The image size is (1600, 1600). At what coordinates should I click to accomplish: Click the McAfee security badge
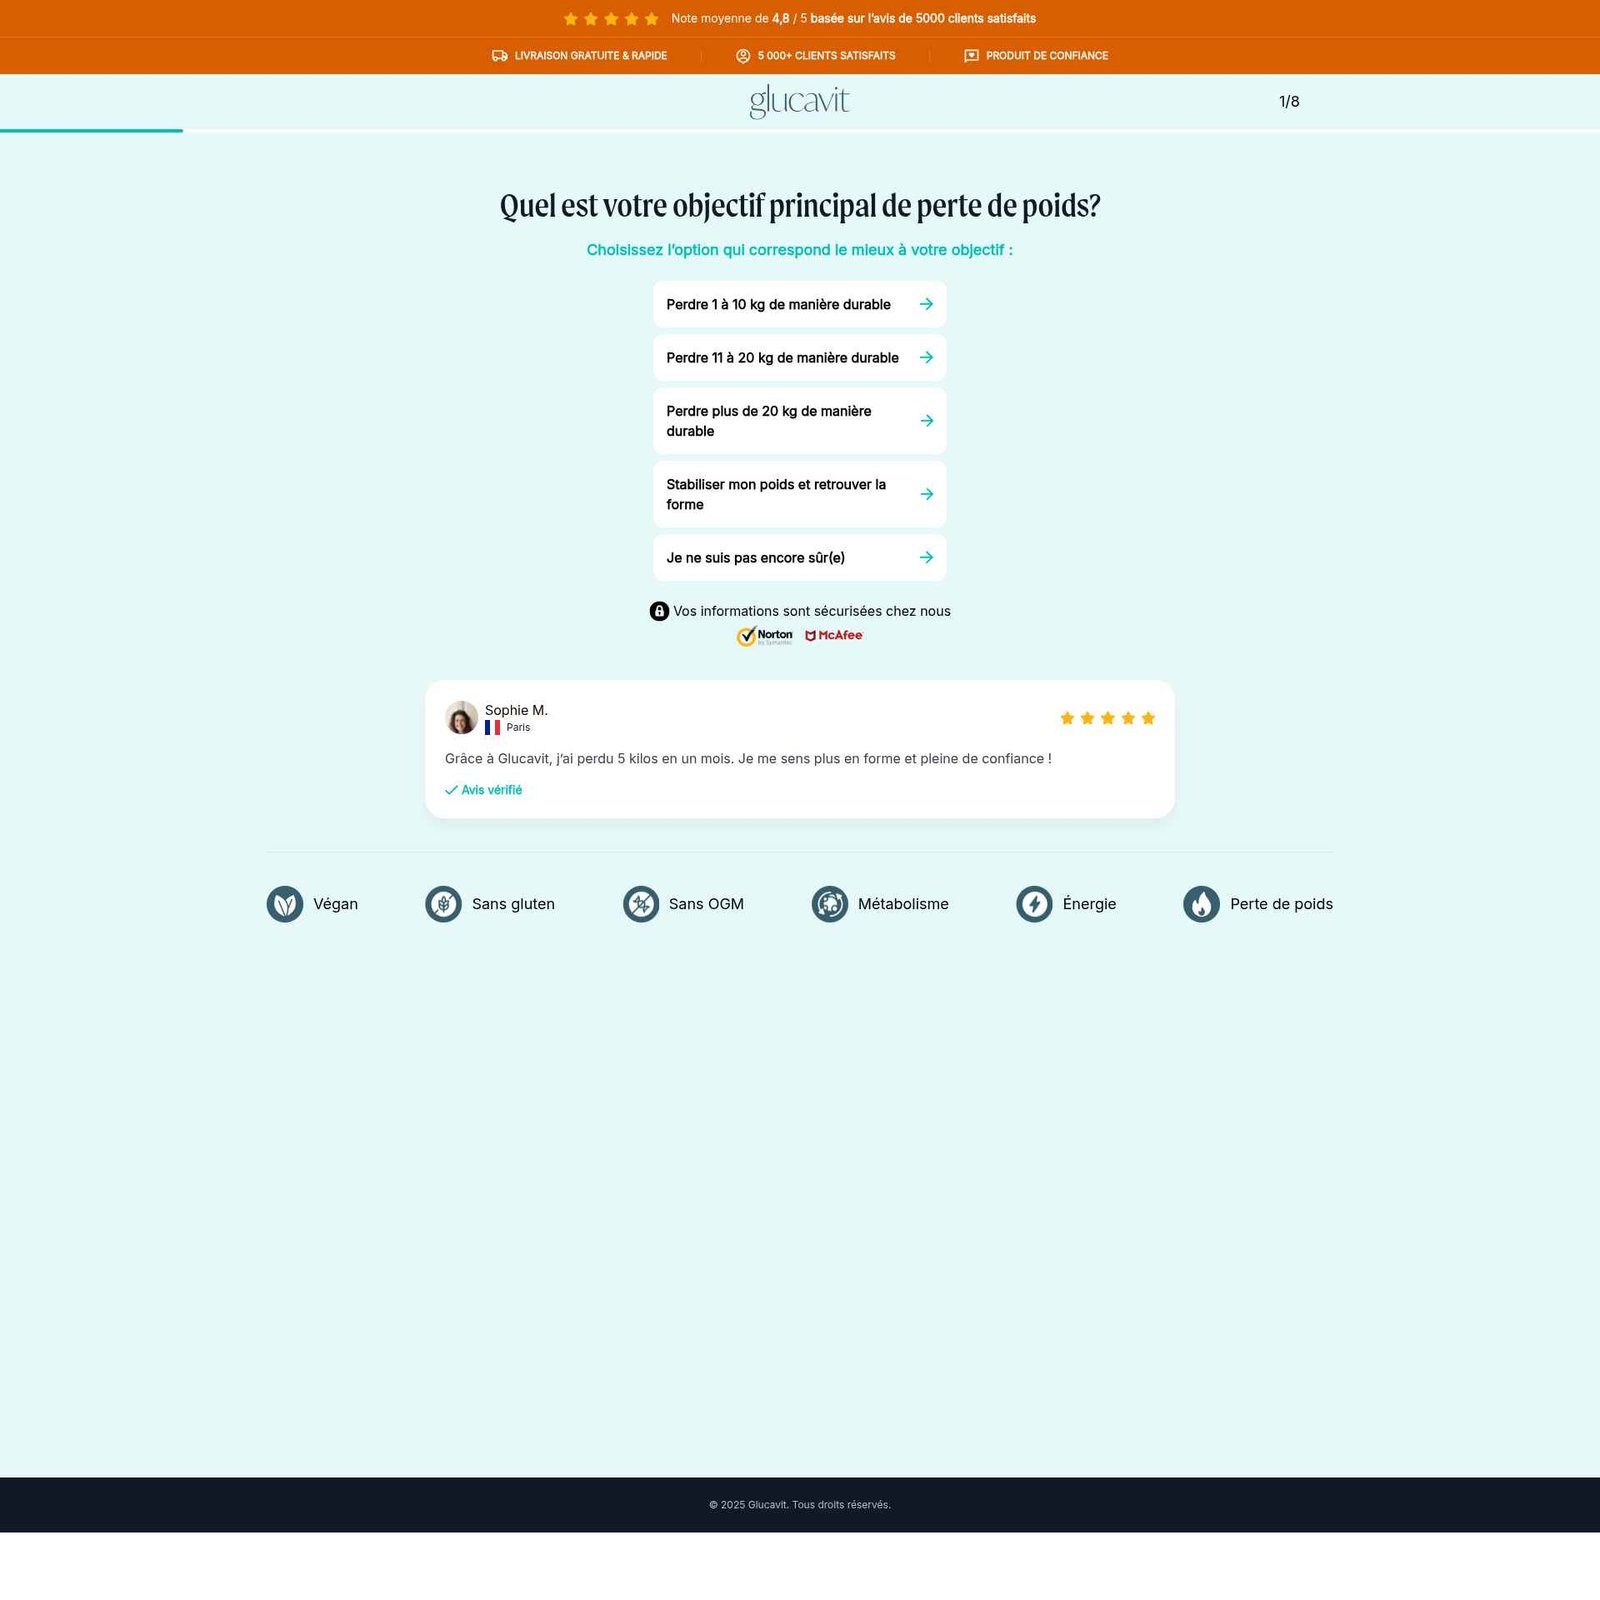pyautogui.click(x=834, y=636)
